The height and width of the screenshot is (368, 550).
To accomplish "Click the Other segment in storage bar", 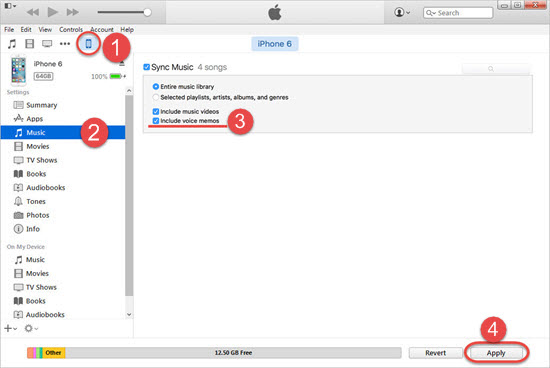I will click(x=54, y=353).
